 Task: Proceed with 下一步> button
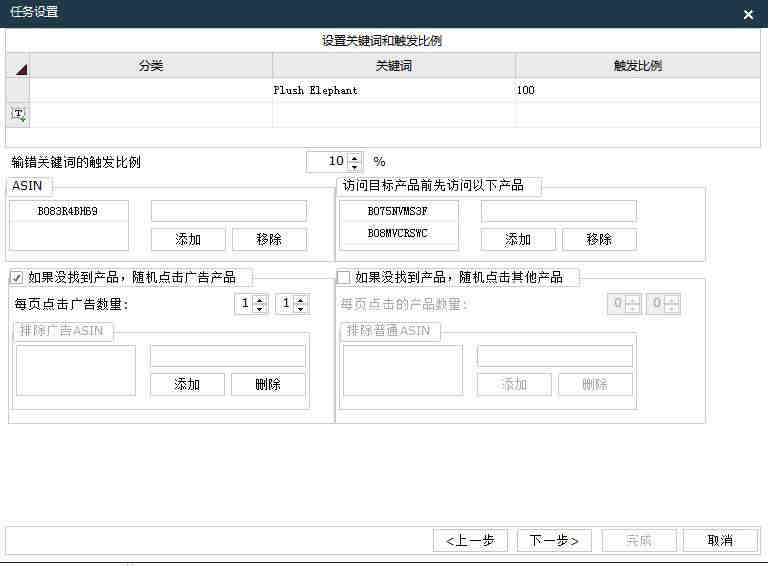pyautogui.click(x=554, y=541)
